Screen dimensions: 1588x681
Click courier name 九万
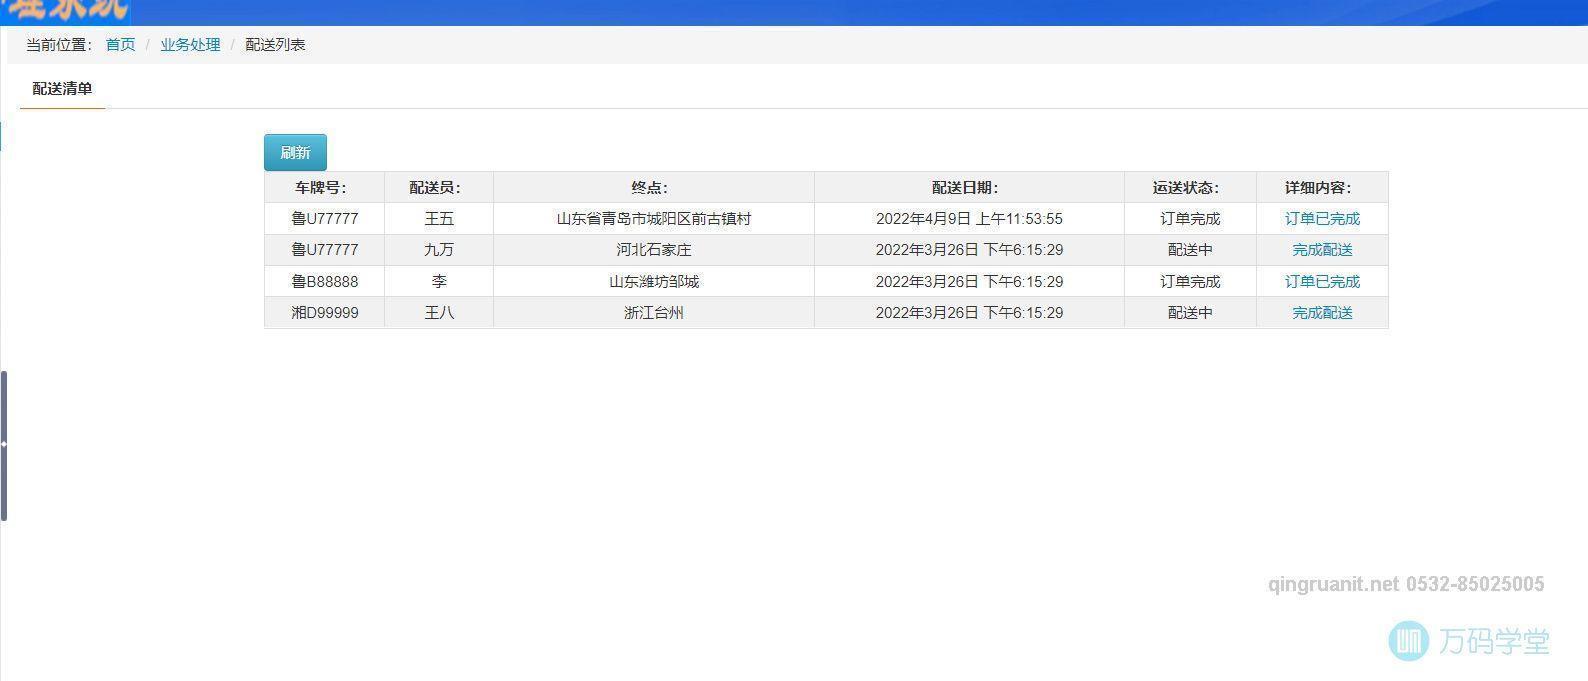(439, 250)
